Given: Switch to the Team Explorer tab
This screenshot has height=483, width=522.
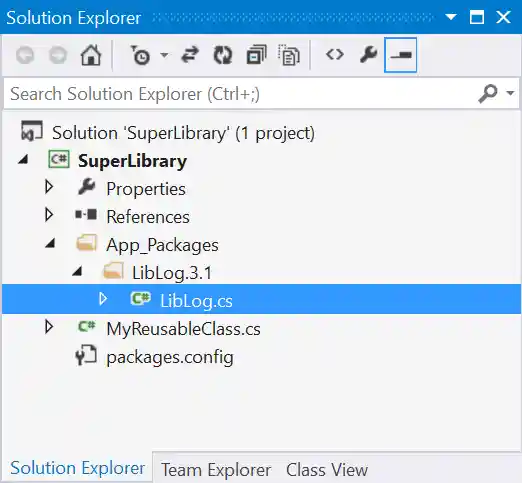Looking at the screenshot, I should 216,470.
